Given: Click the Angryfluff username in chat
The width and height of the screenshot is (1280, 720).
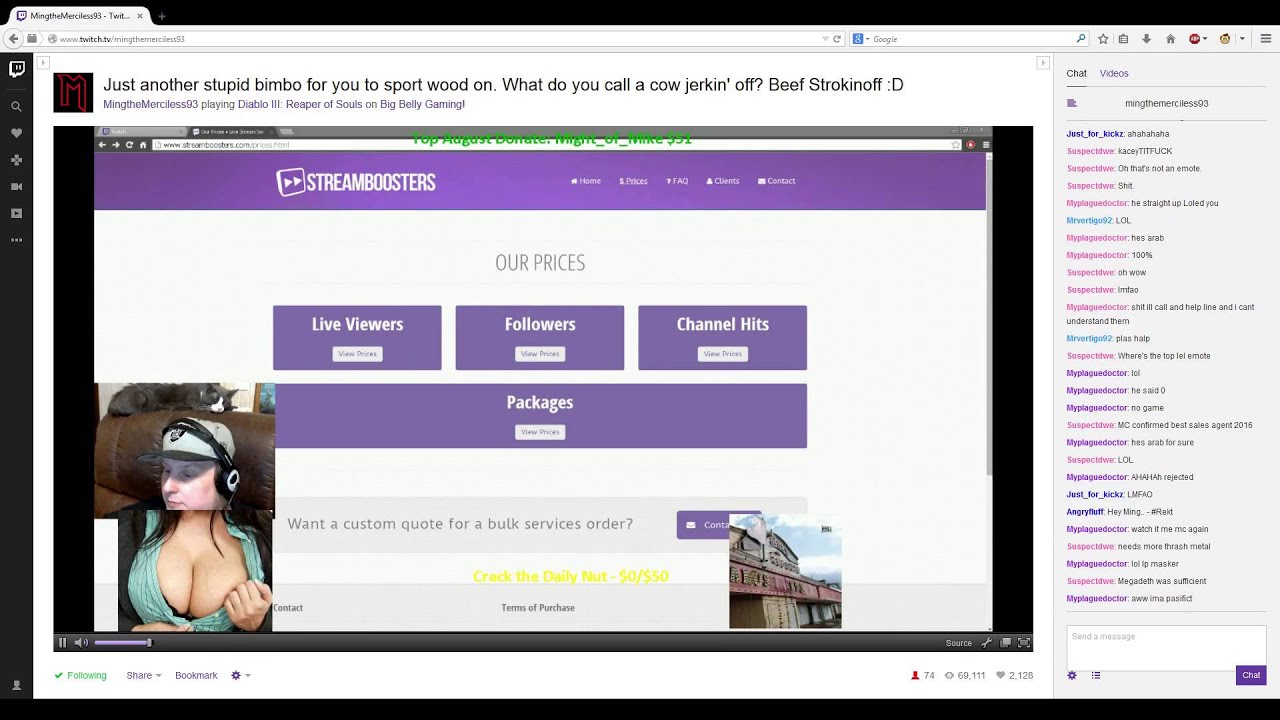Looking at the screenshot, I should pos(1085,512).
